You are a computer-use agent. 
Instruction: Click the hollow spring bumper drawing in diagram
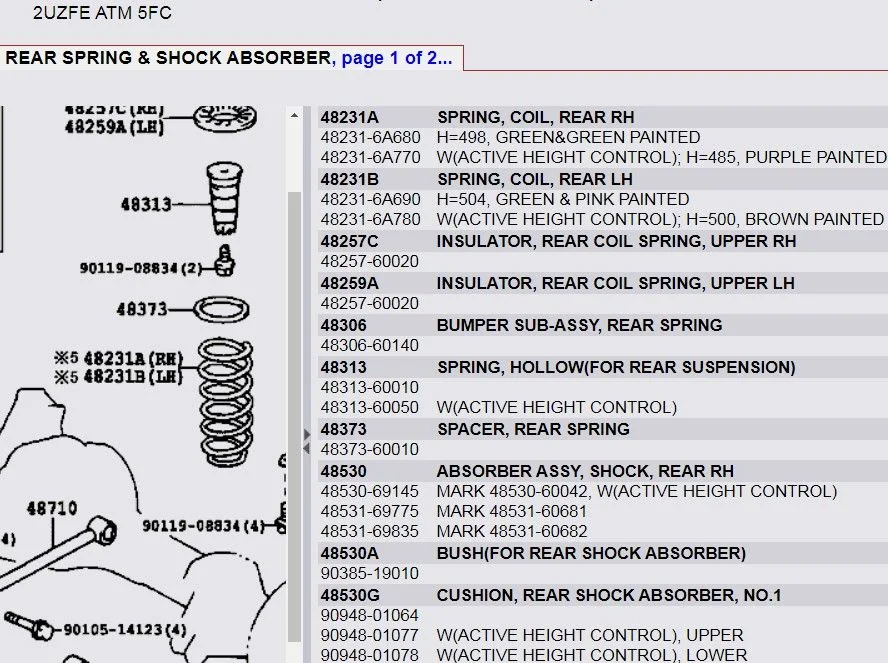[224, 200]
